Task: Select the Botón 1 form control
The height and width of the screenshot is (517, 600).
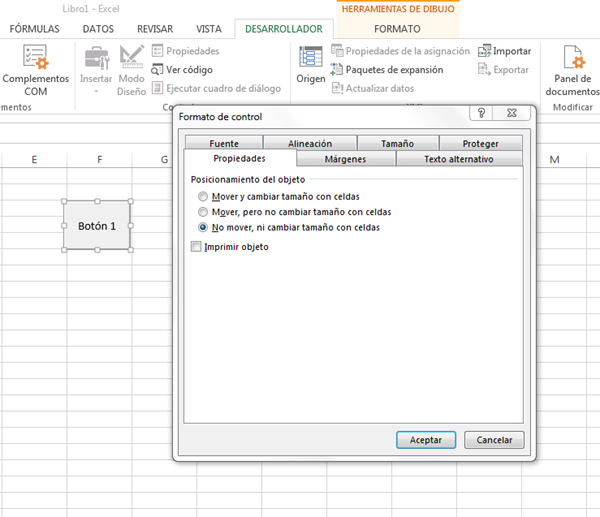Action: pos(97,226)
